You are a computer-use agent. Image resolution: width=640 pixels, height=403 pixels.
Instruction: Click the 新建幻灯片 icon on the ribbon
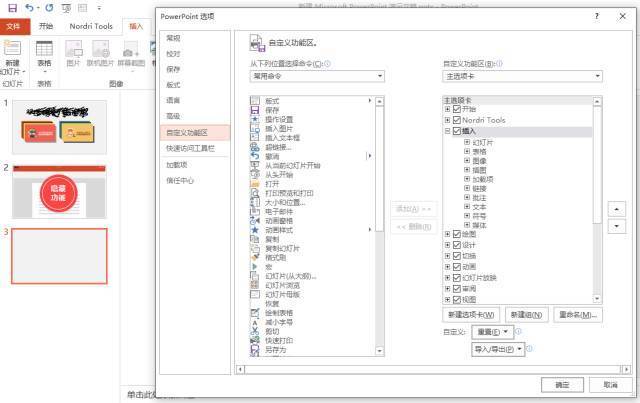click(x=12, y=48)
